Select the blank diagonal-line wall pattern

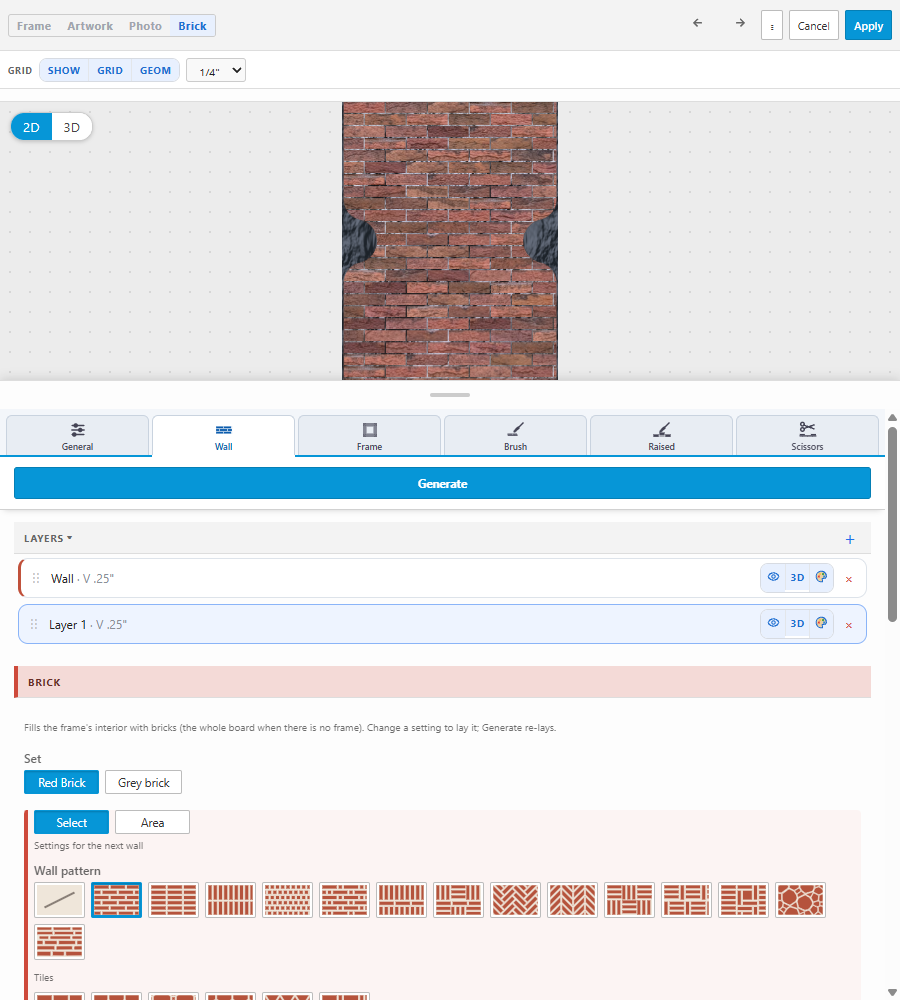(59, 900)
